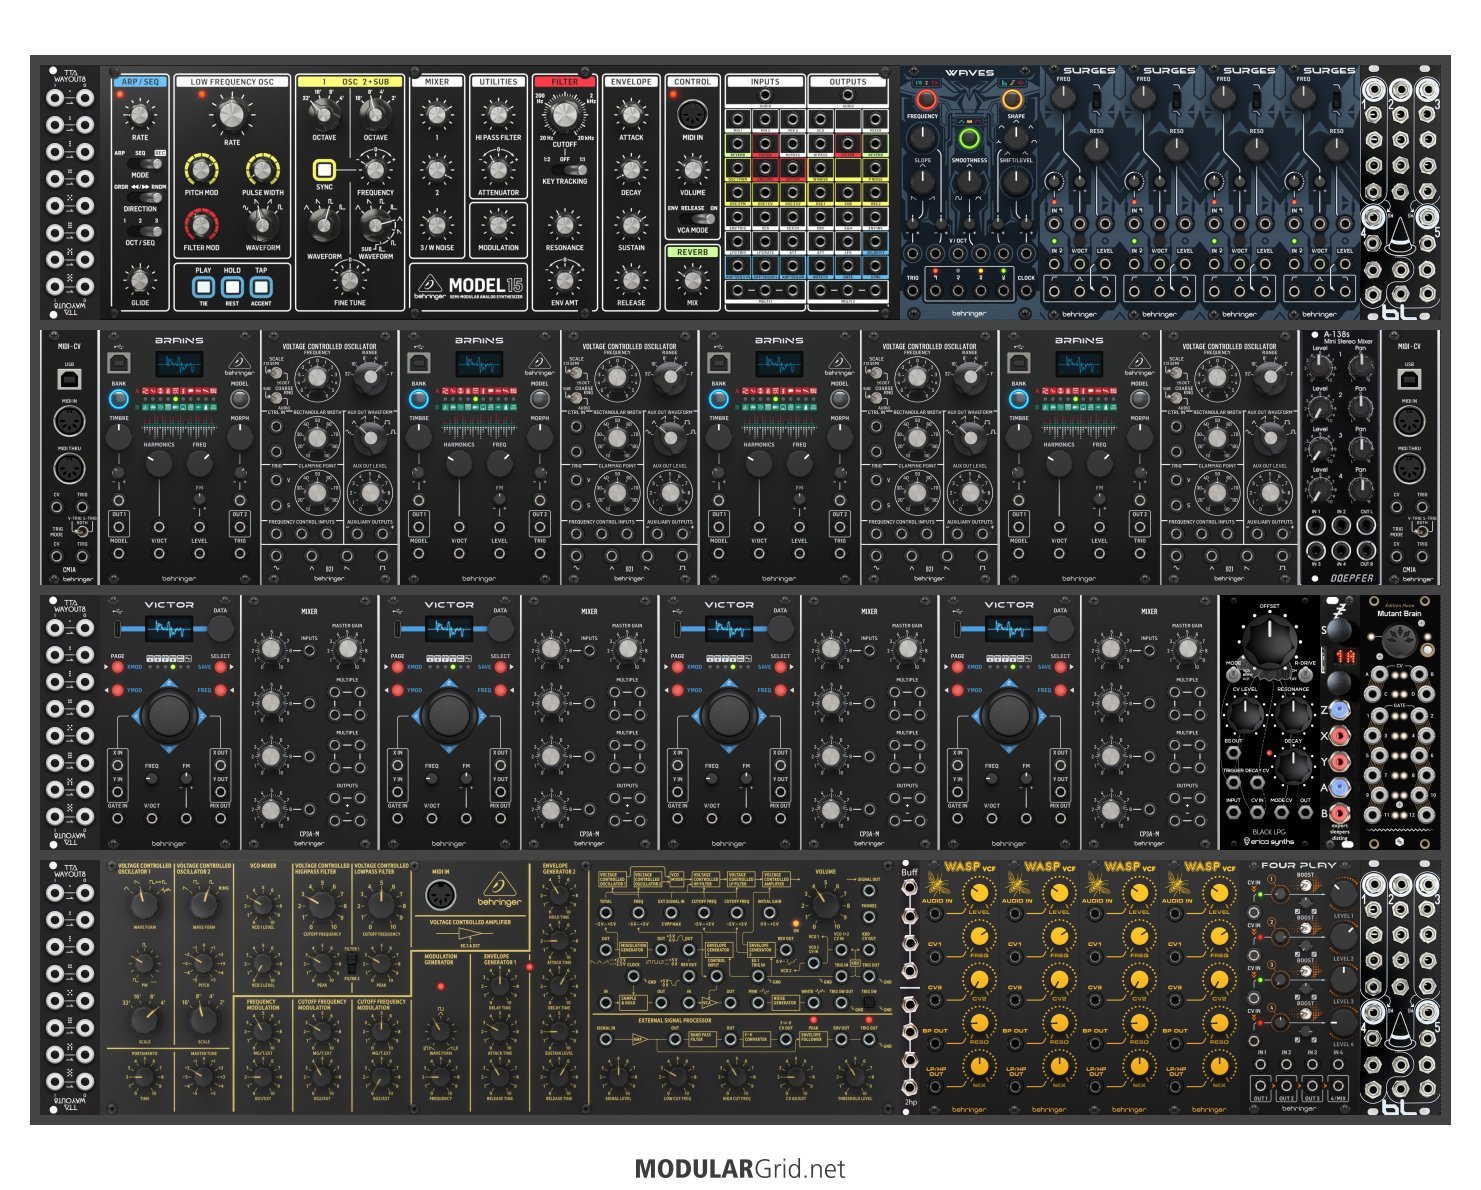
Task: Click the red-ringed FREQUENCY knob on Waves
Action: pyautogui.click(x=925, y=100)
